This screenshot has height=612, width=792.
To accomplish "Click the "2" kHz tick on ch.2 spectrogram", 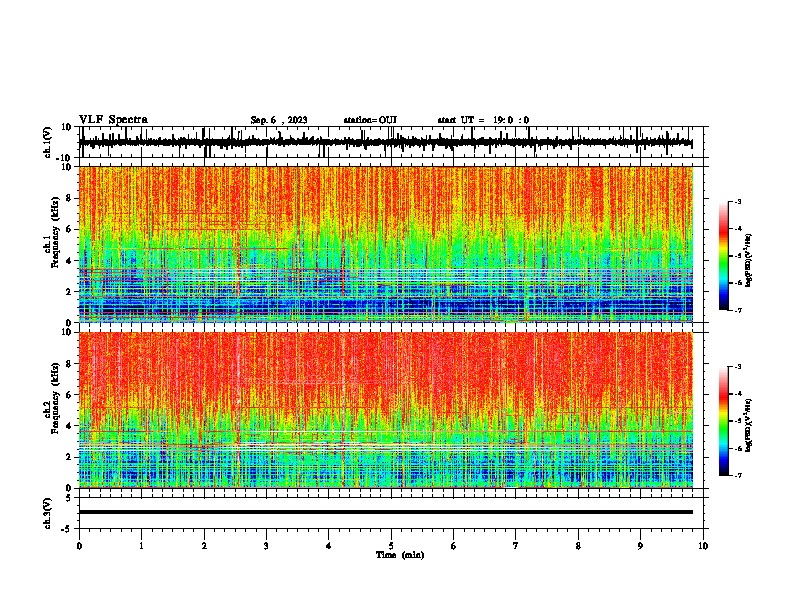I will click(69, 457).
